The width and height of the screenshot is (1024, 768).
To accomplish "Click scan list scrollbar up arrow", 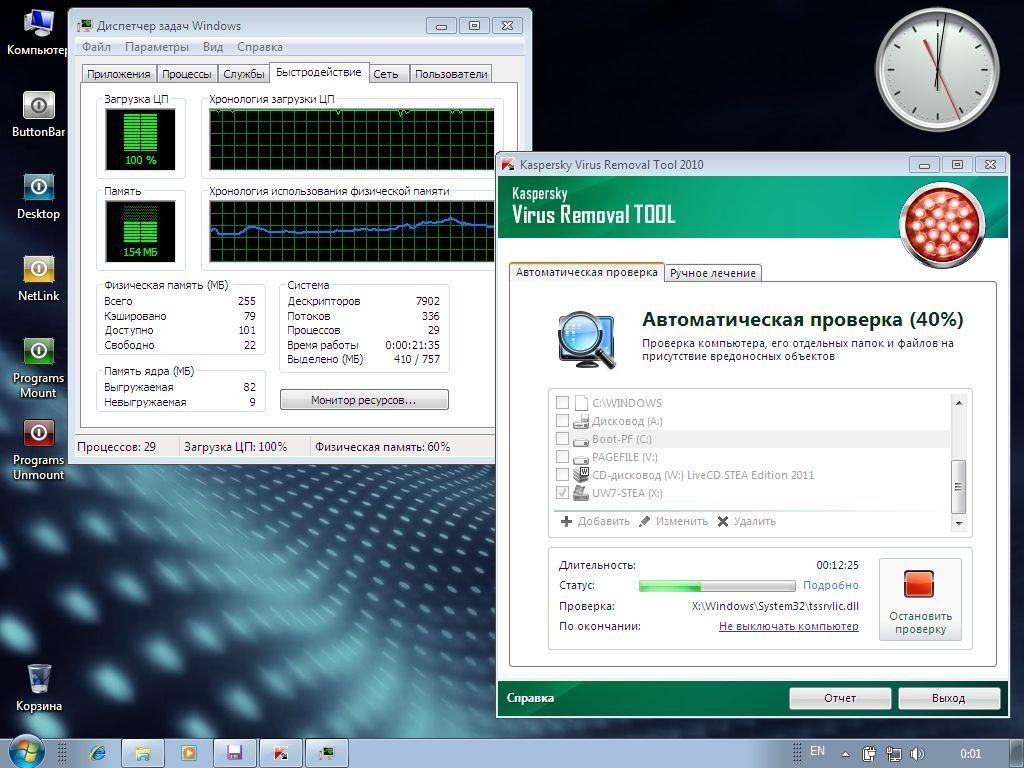I will (959, 403).
